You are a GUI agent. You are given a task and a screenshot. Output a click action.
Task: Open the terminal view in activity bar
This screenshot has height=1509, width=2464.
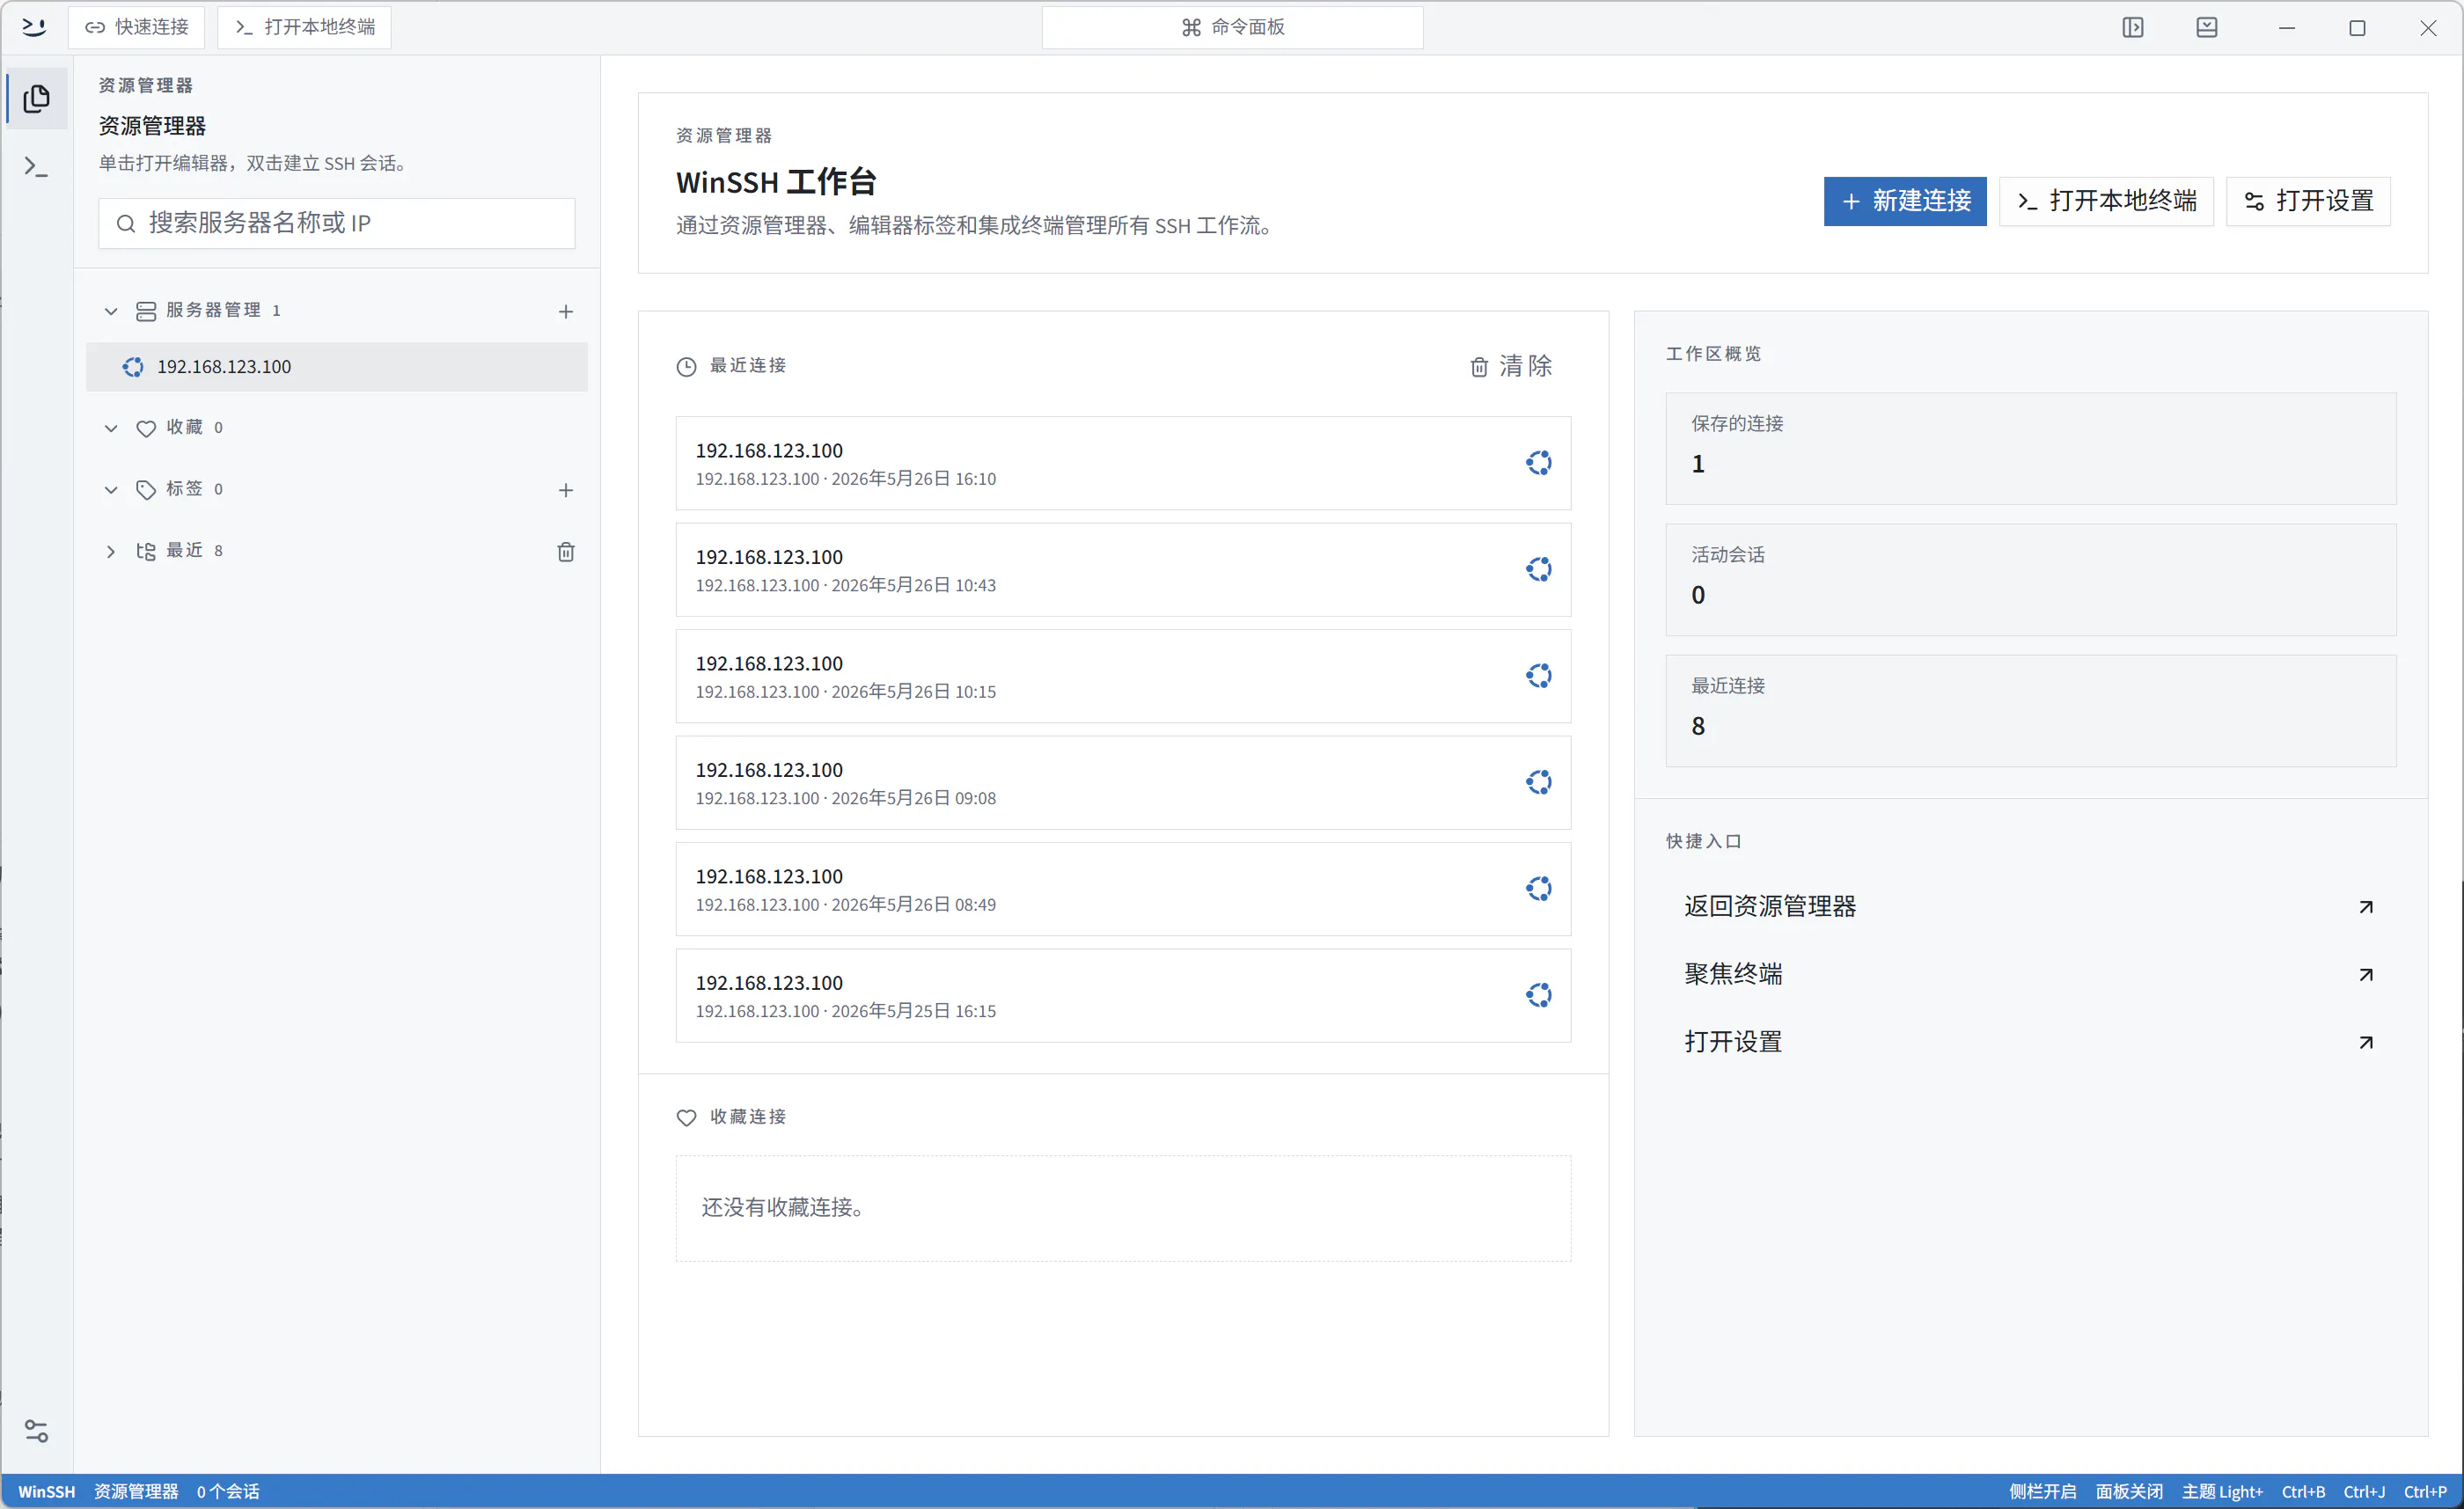[36, 166]
